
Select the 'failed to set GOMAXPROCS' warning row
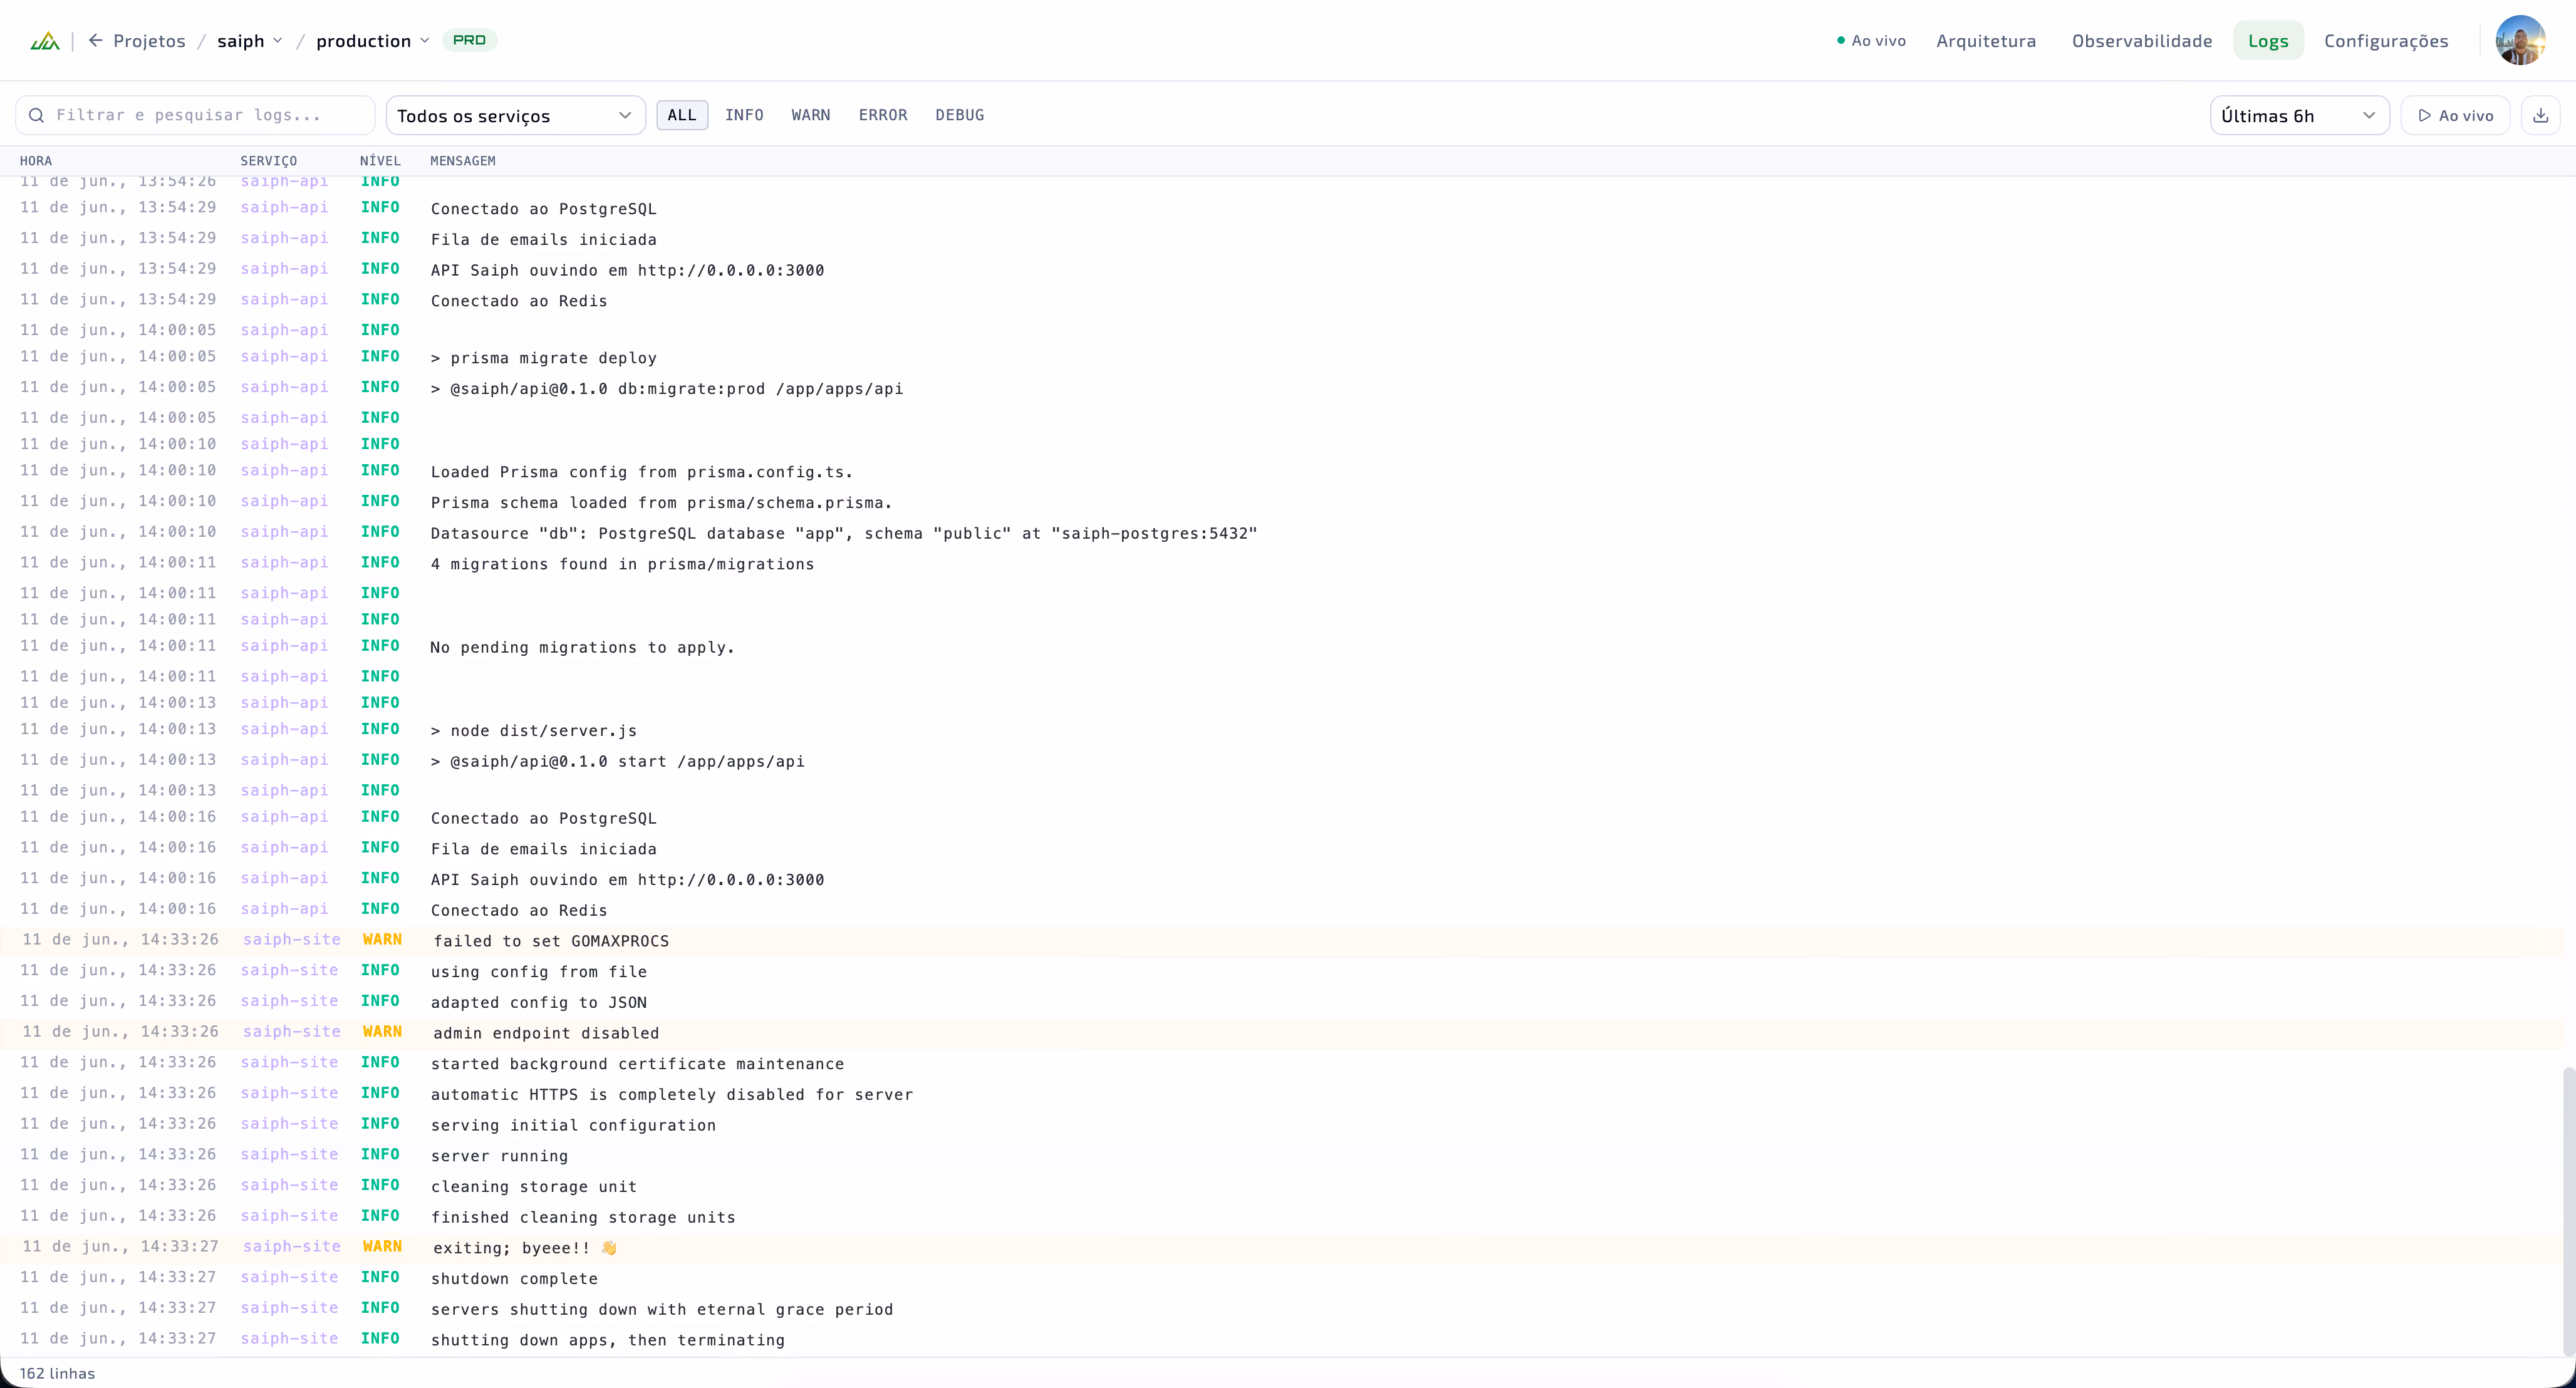coord(1282,941)
